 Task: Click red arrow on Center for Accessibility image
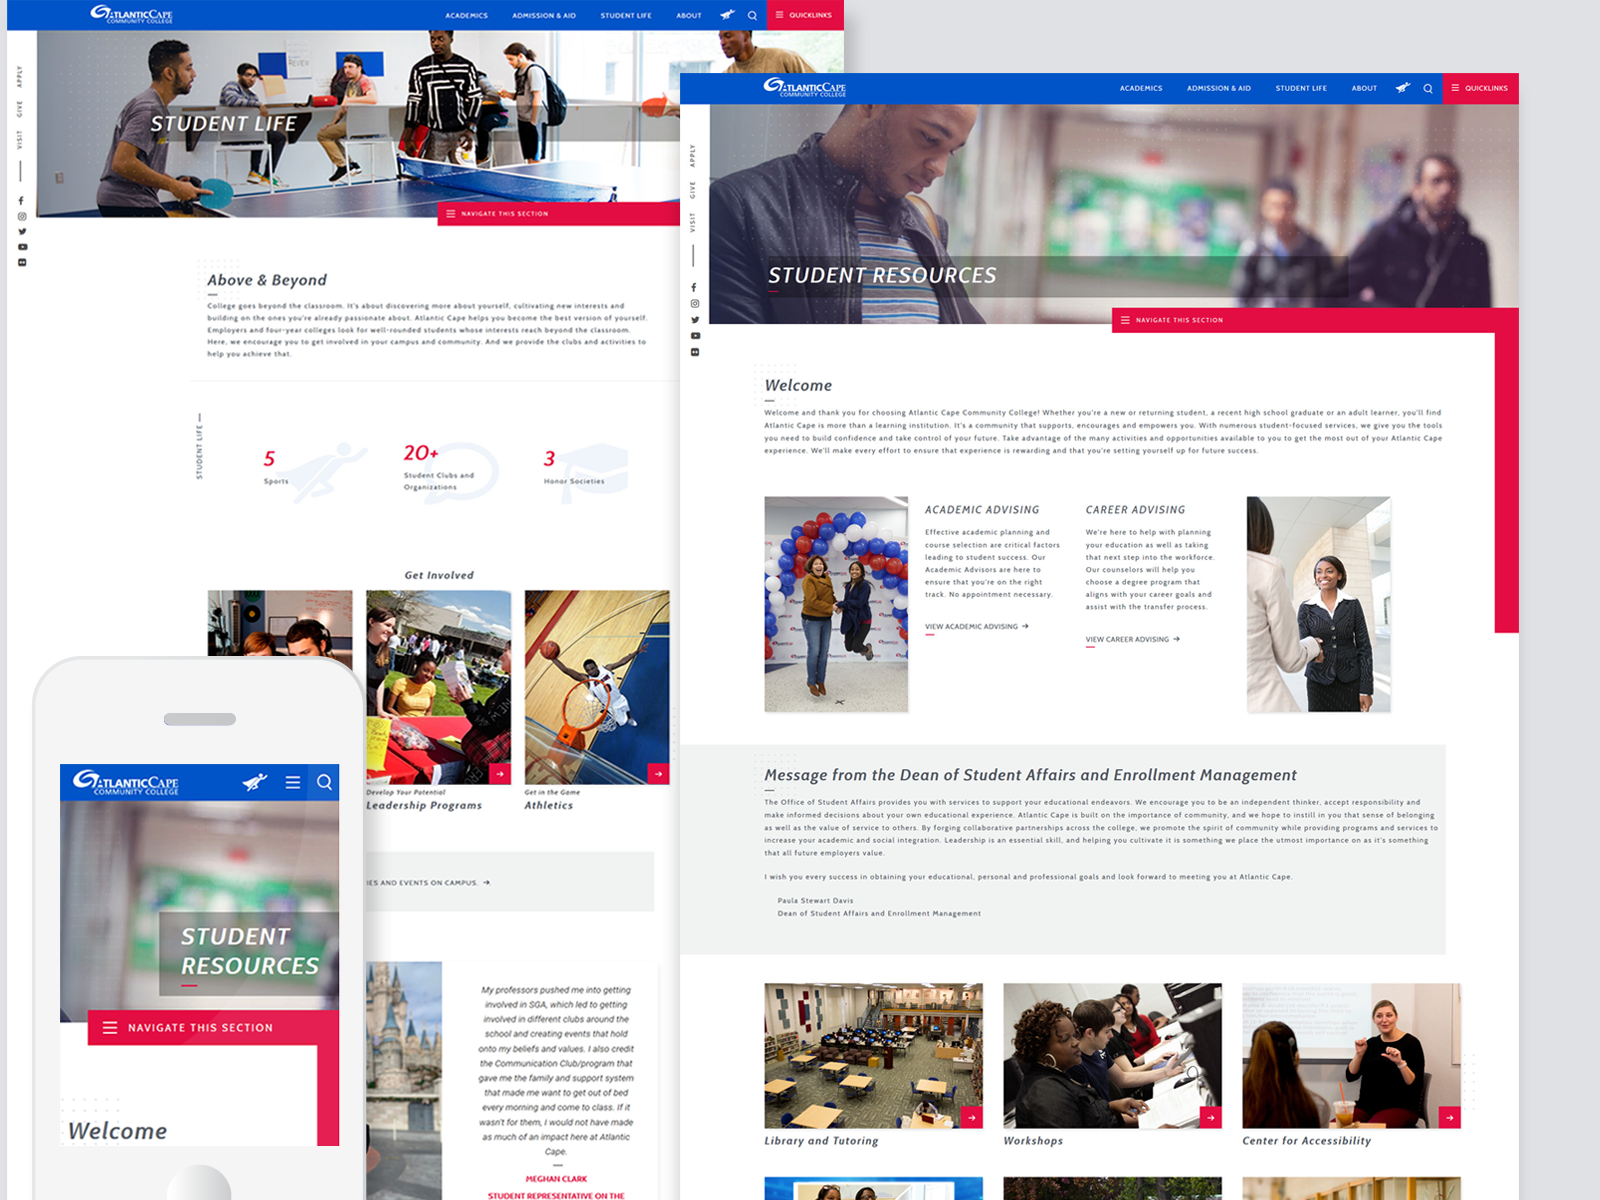1449,1117
